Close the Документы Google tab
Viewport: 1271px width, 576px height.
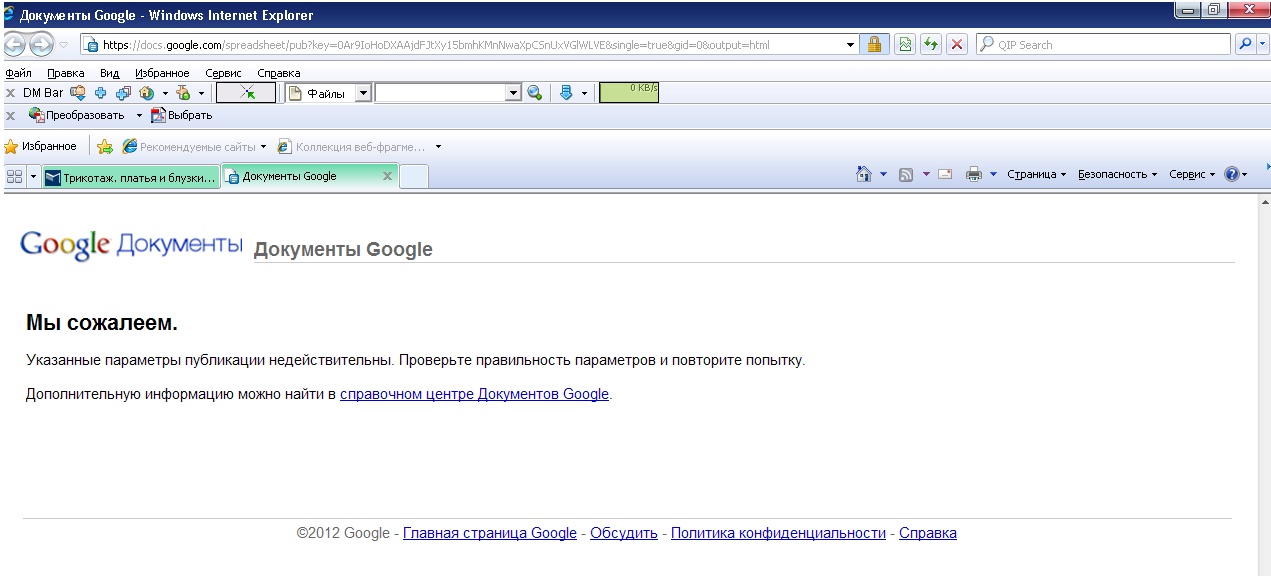coord(388,176)
